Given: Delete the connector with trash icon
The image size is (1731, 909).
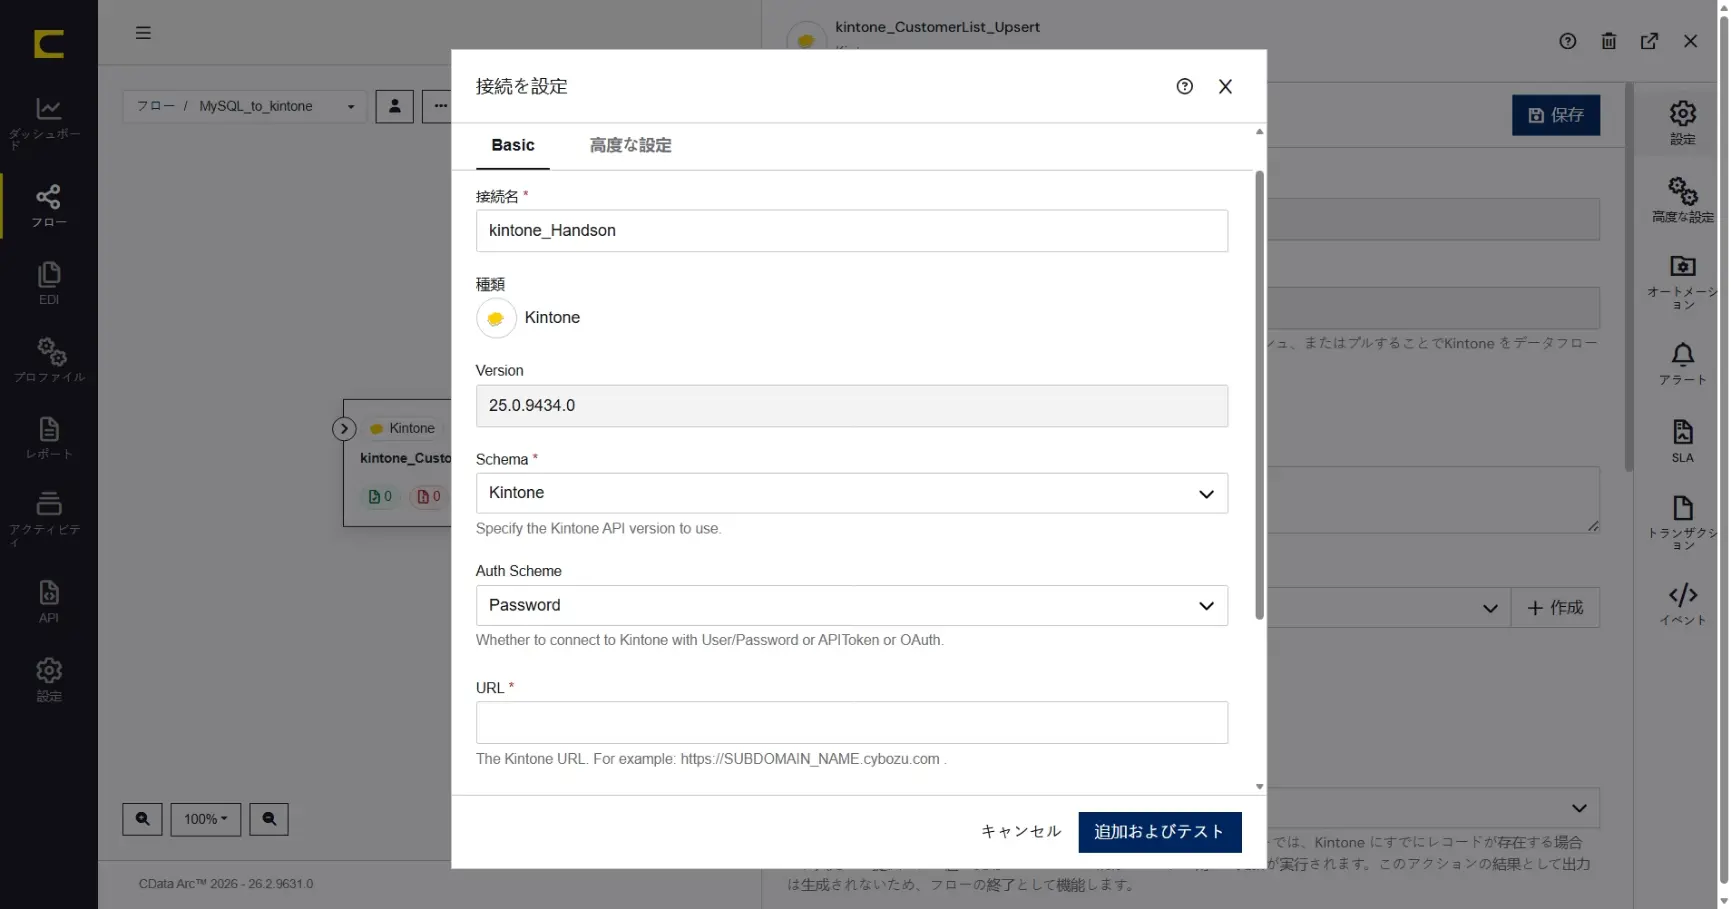Looking at the screenshot, I should click(1609, 41).
